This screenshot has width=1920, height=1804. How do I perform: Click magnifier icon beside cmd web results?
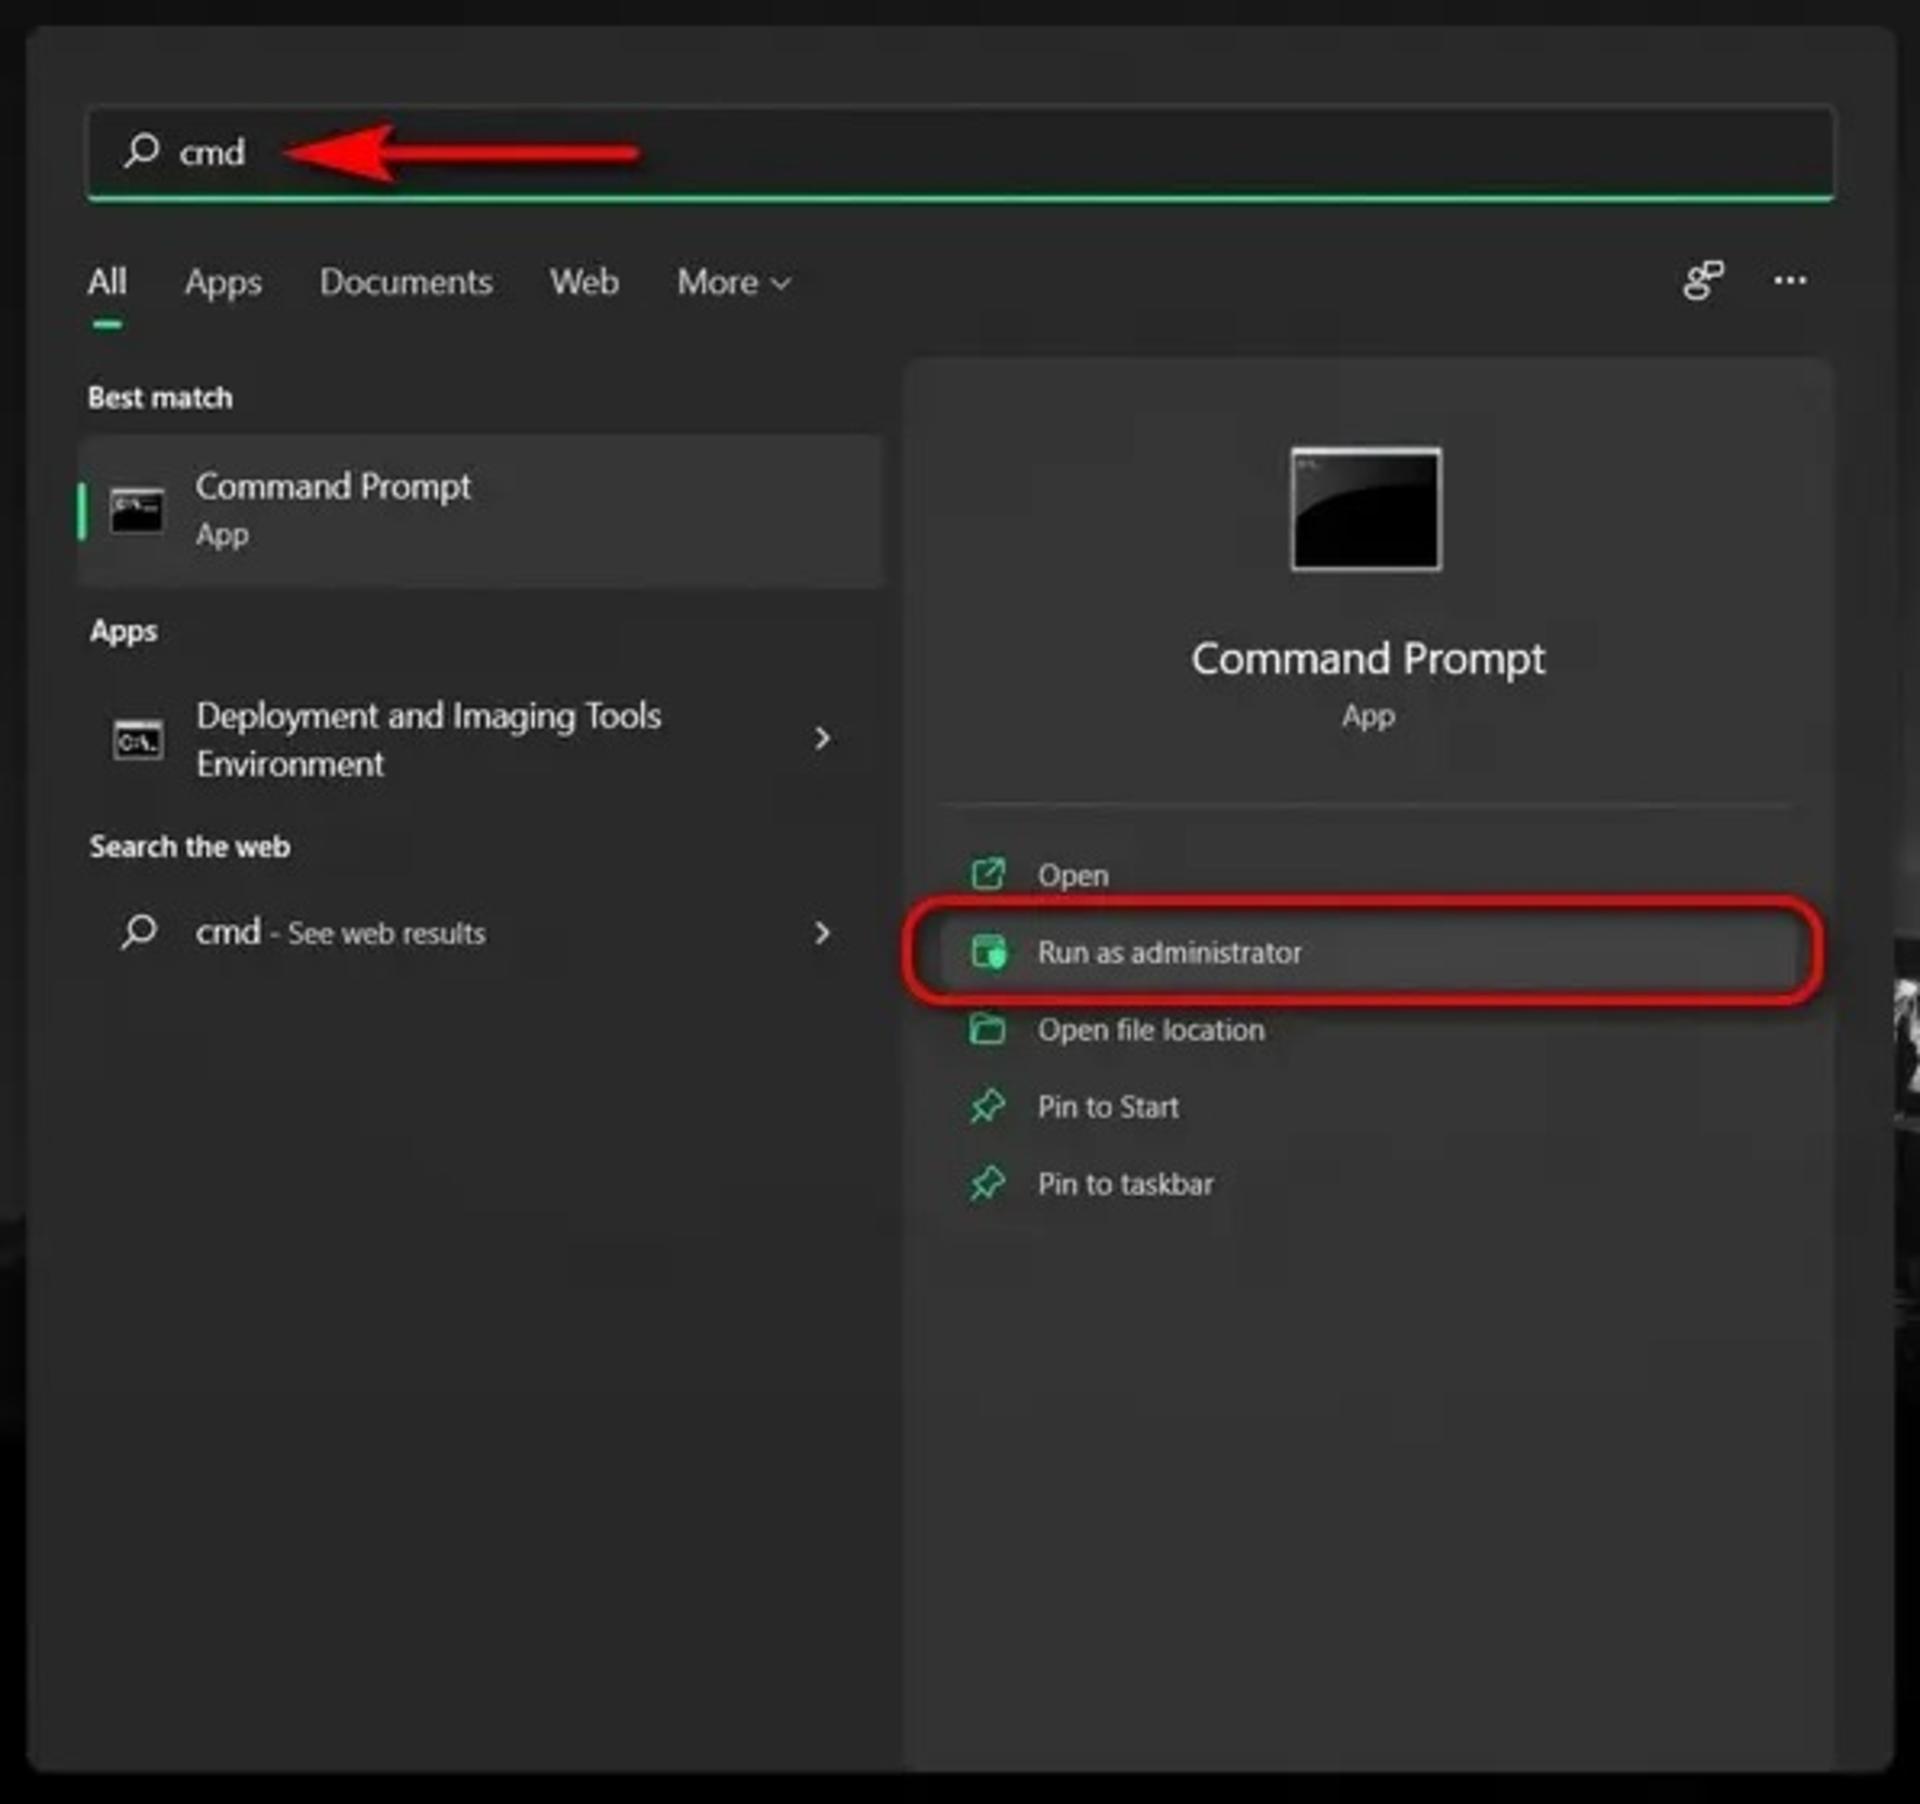(139, 932)
